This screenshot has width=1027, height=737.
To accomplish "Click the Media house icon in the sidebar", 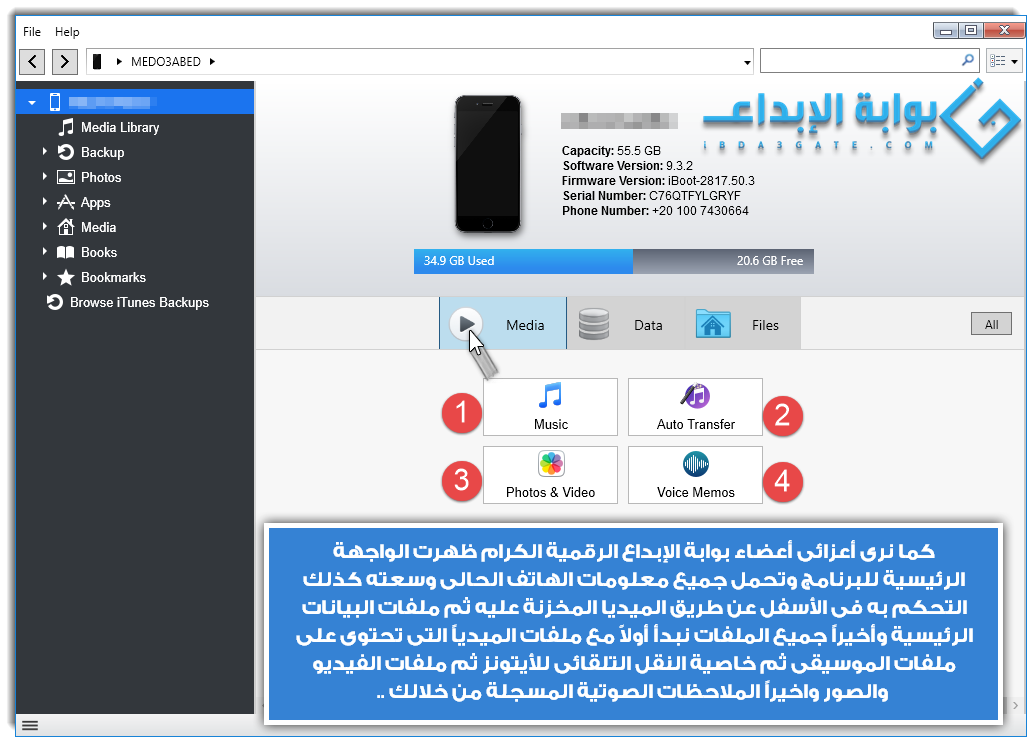I will [x=65, y=227].
